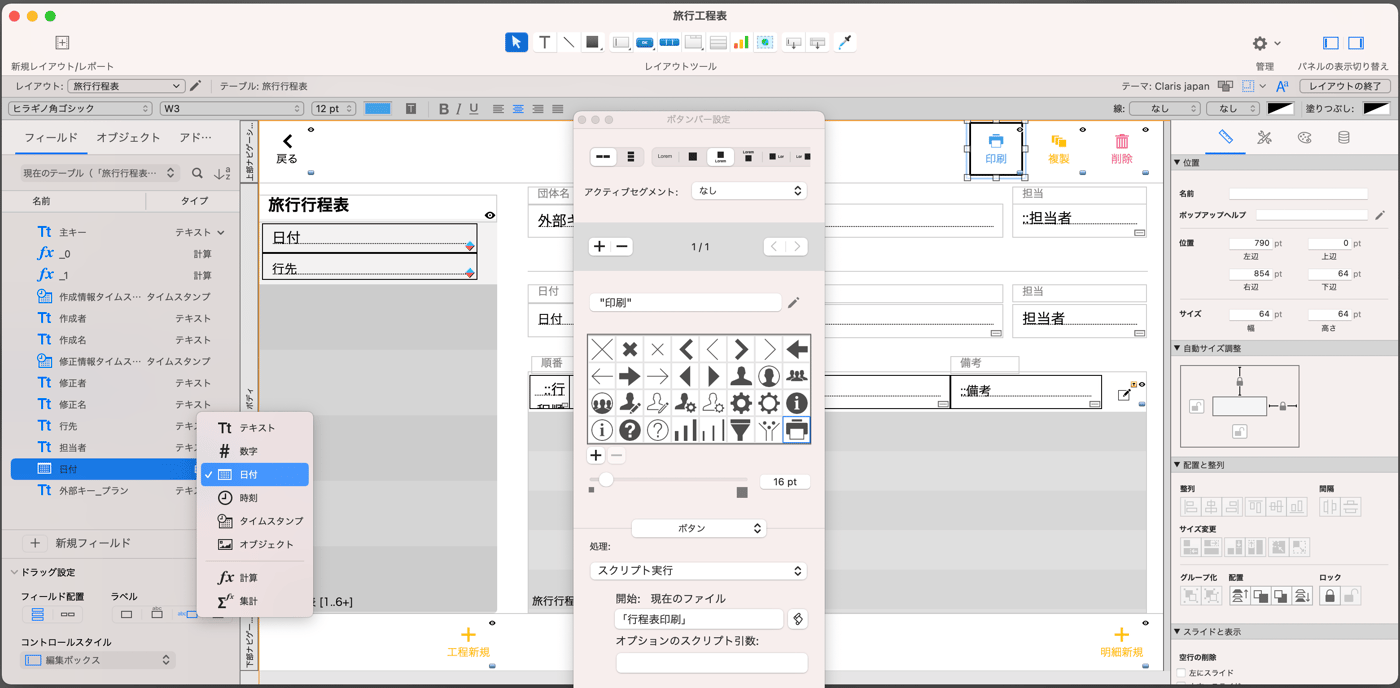Open the 12 pt font size dropdown
Viewport: 1400px width, 688px height.
click(334, 108)
